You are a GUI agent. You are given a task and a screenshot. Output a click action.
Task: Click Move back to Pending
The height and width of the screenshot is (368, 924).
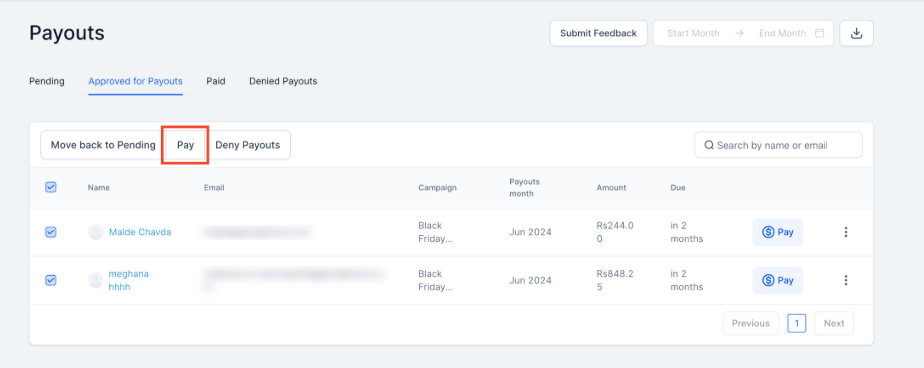point(103,145)
